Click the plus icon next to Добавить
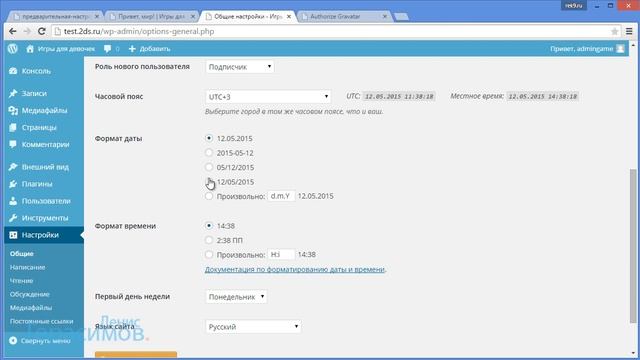 (x=132, y=49)
